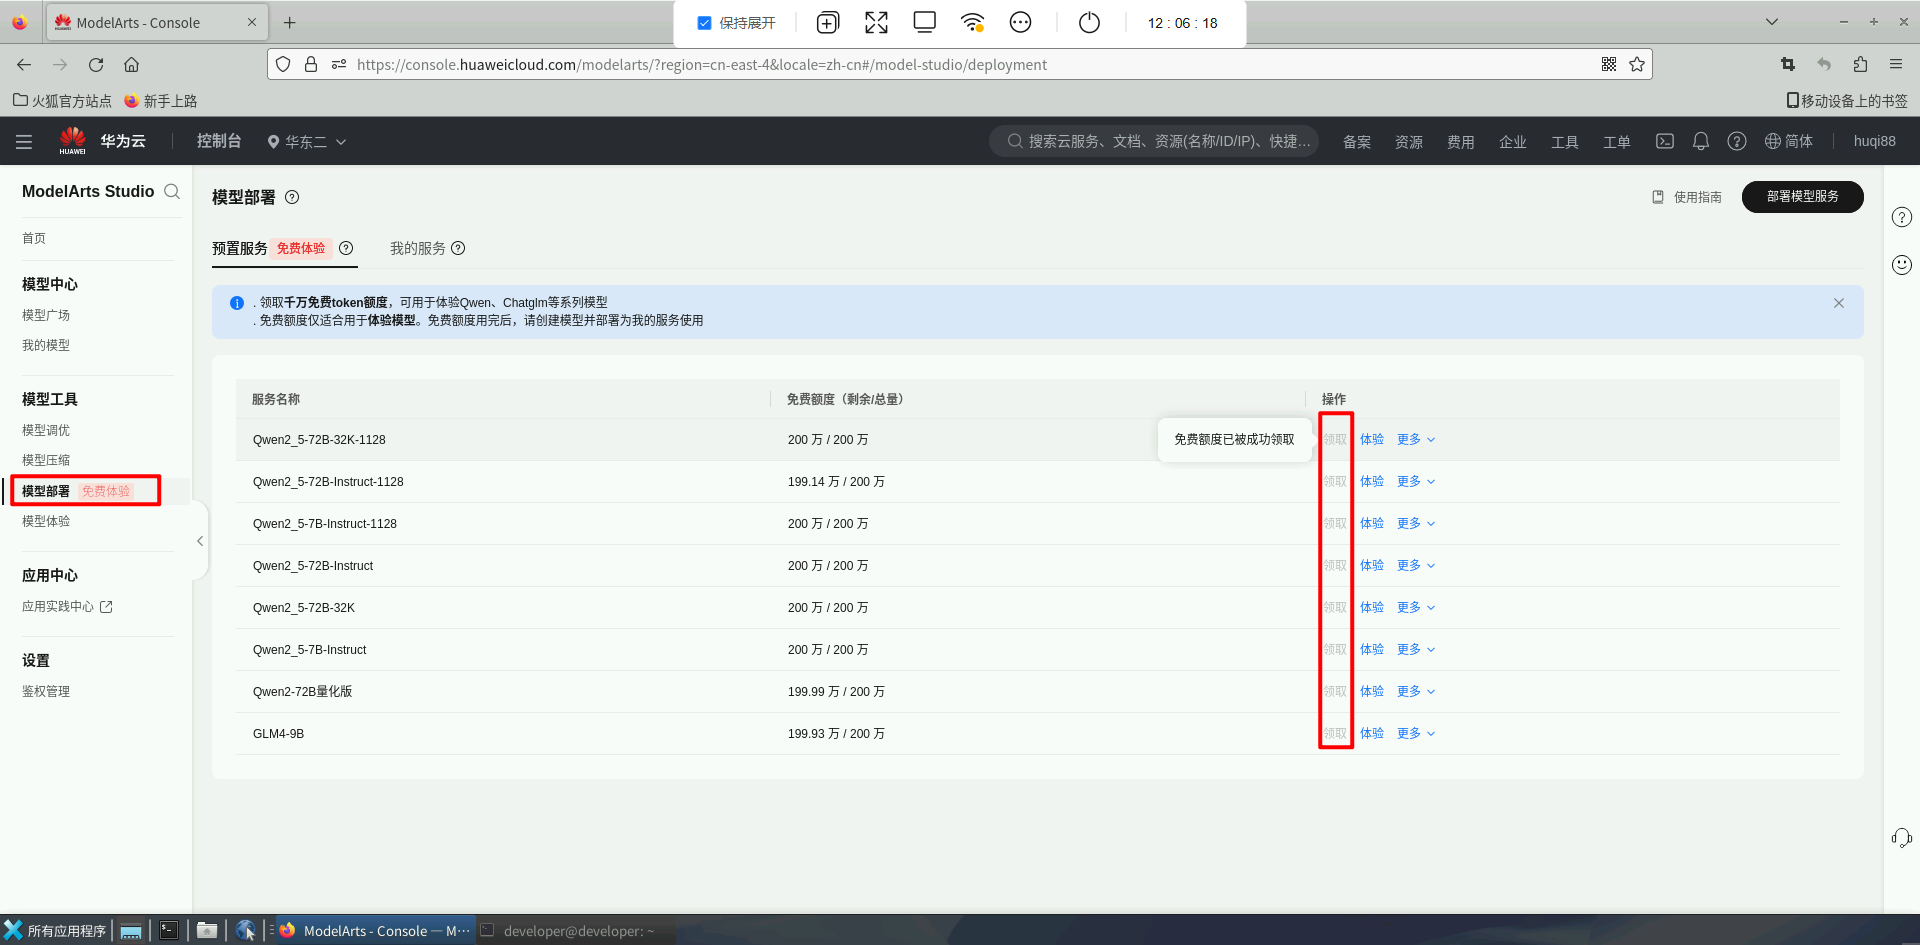Open 鉴权管理 in the sidebar
The image size is (1920, 945).
tap(46, 691)
